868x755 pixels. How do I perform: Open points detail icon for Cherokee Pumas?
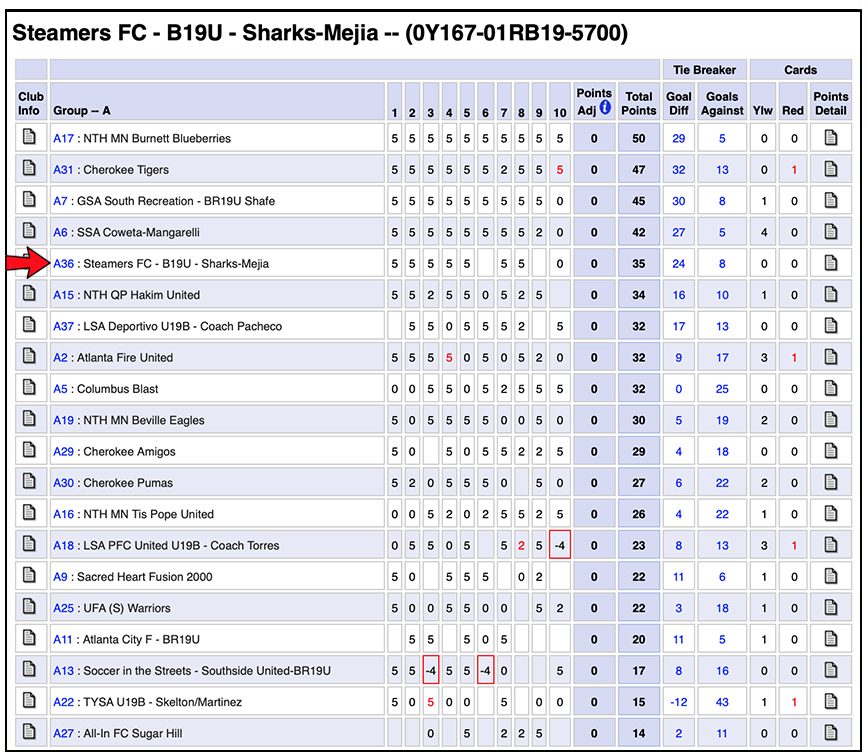point(830,482)
